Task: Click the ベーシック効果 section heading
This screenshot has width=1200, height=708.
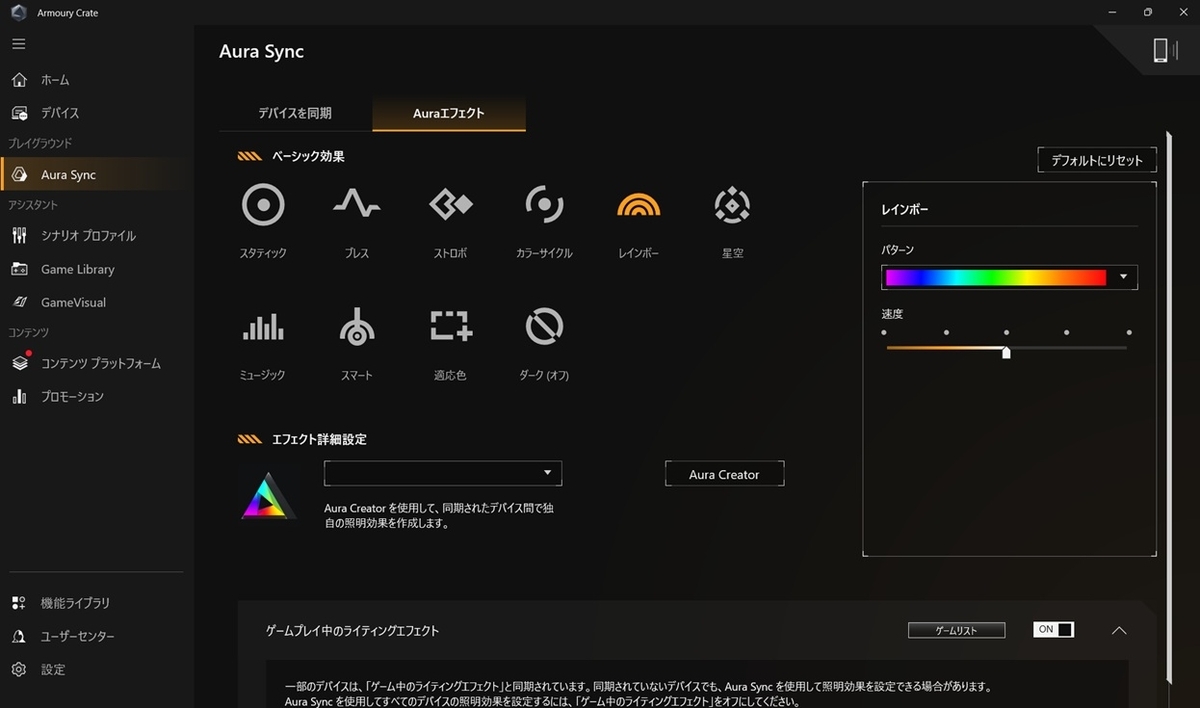Action: click(309, 157)
